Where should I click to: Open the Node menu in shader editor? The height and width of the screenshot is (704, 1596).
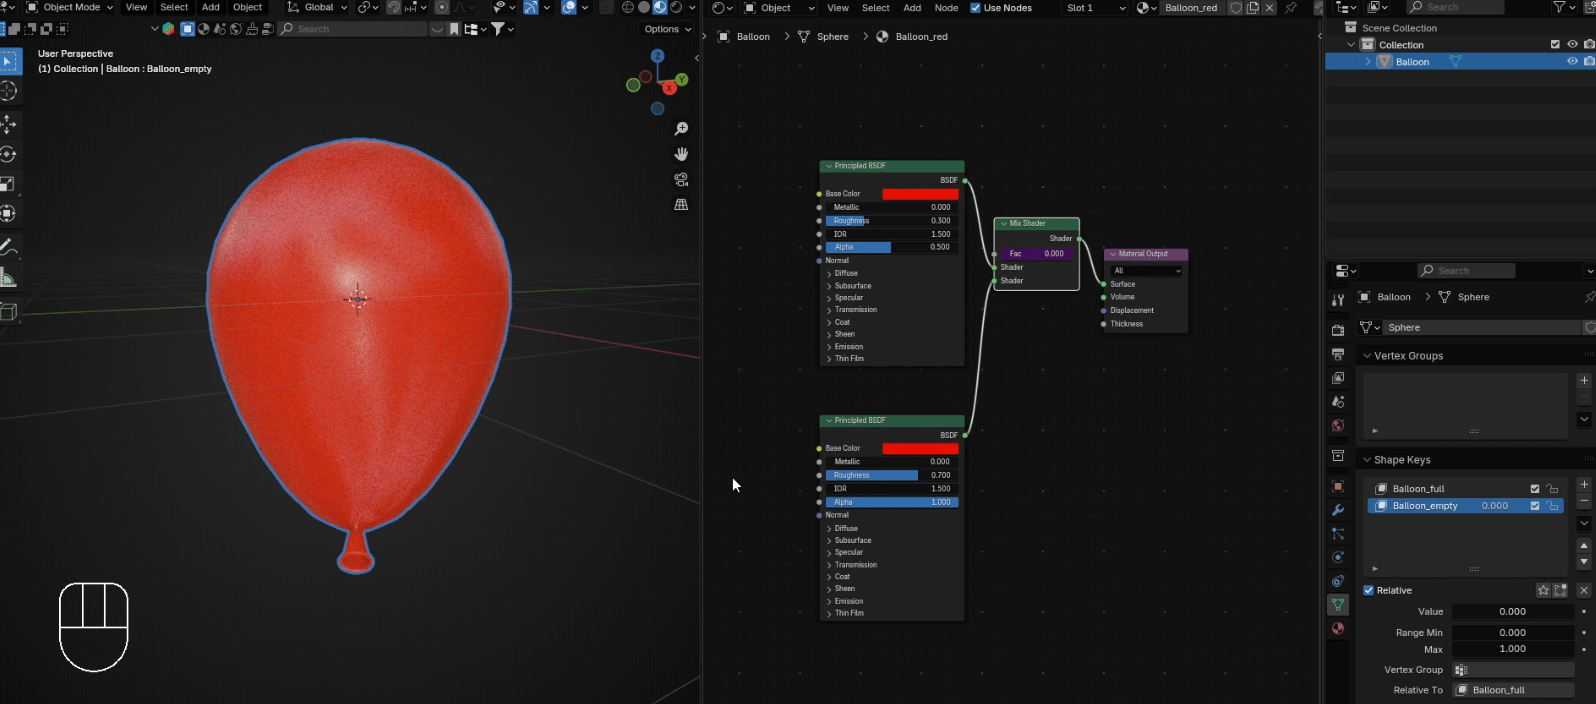[945, 8]
